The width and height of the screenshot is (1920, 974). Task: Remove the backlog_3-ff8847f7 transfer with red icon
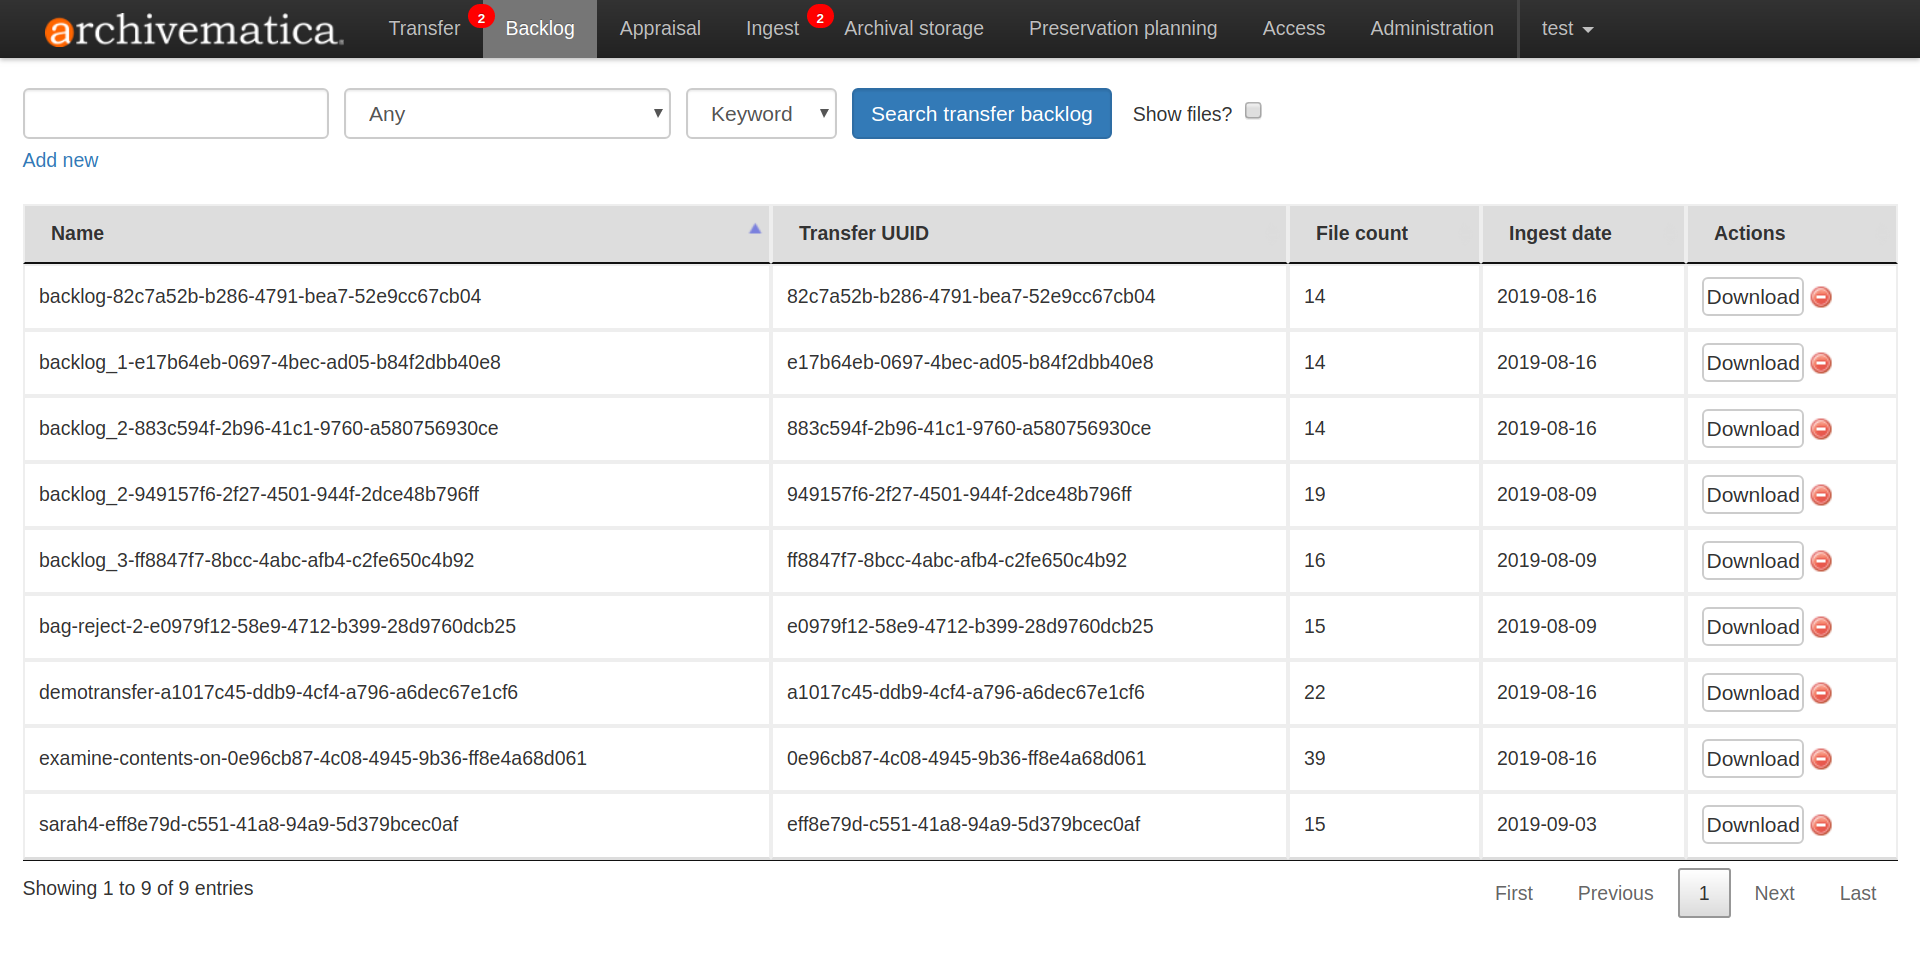[x=1821, y=561]
